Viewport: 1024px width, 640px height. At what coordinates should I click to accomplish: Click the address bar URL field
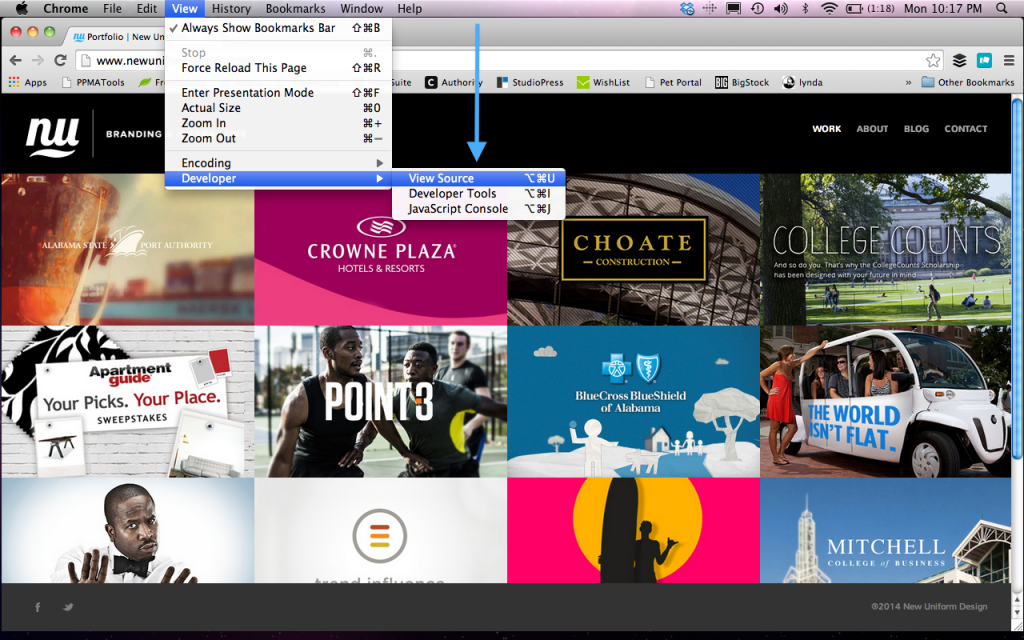[509, 61]
